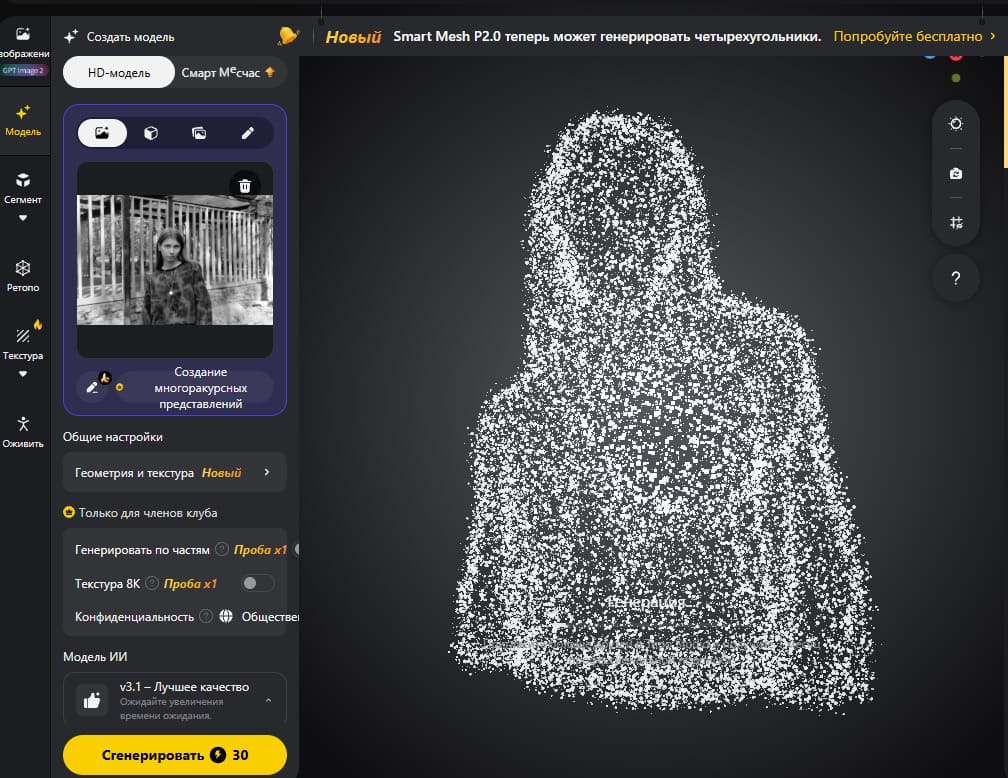Open the Изображени image tool in sidebar
Image resolution: width=1008 pixels, height=778 pixels.
[x=23, y=50]
